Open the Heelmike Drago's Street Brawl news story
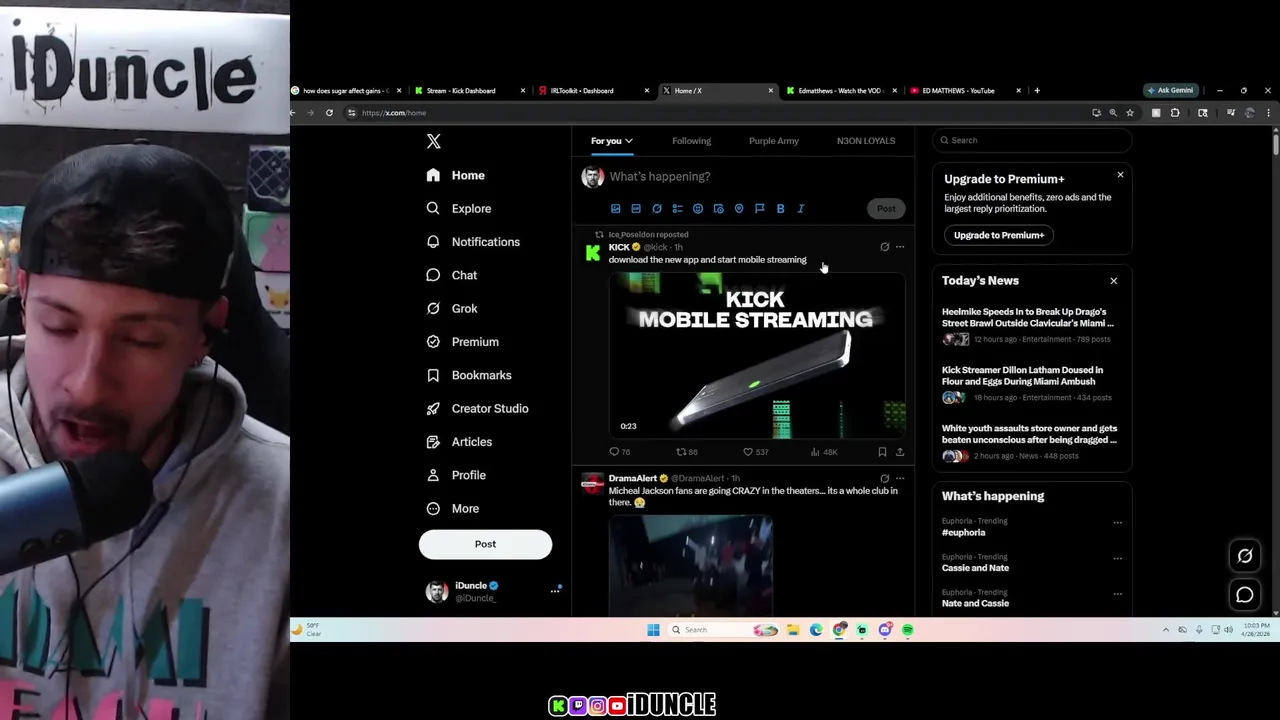This screenshot has width=1280, height=720. click(1031, 325)
